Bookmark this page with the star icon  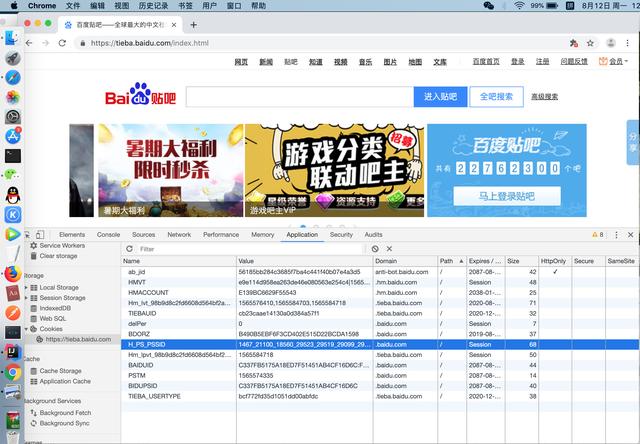590,43
